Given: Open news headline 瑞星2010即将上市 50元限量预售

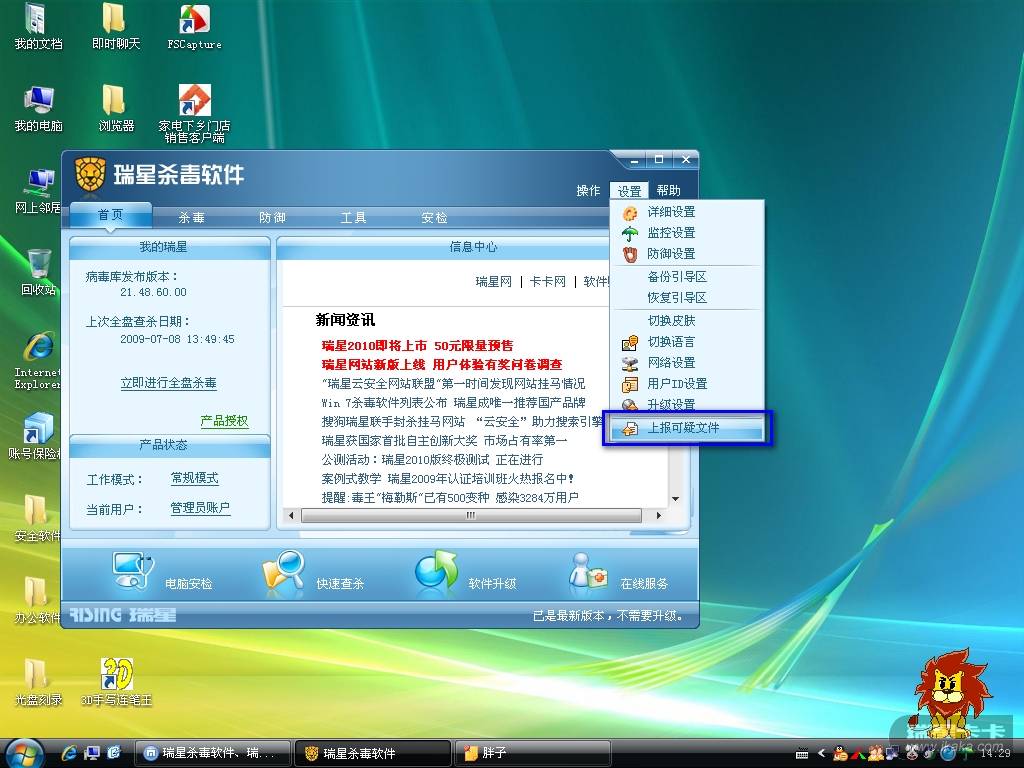Looking at the screenshot, I should (417, 345).
